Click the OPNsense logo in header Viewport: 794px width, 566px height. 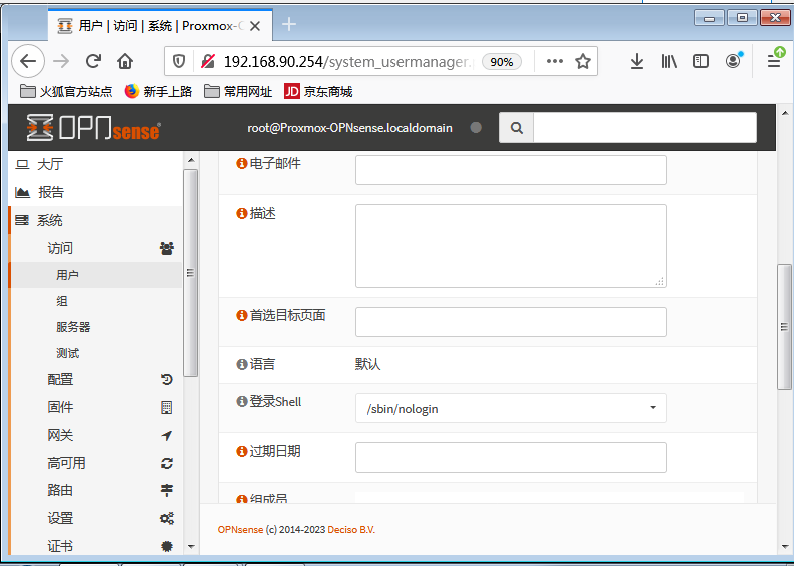93,128
